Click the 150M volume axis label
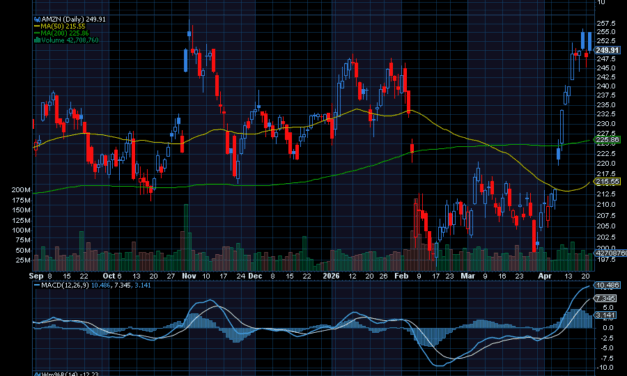 click(21, 210)
